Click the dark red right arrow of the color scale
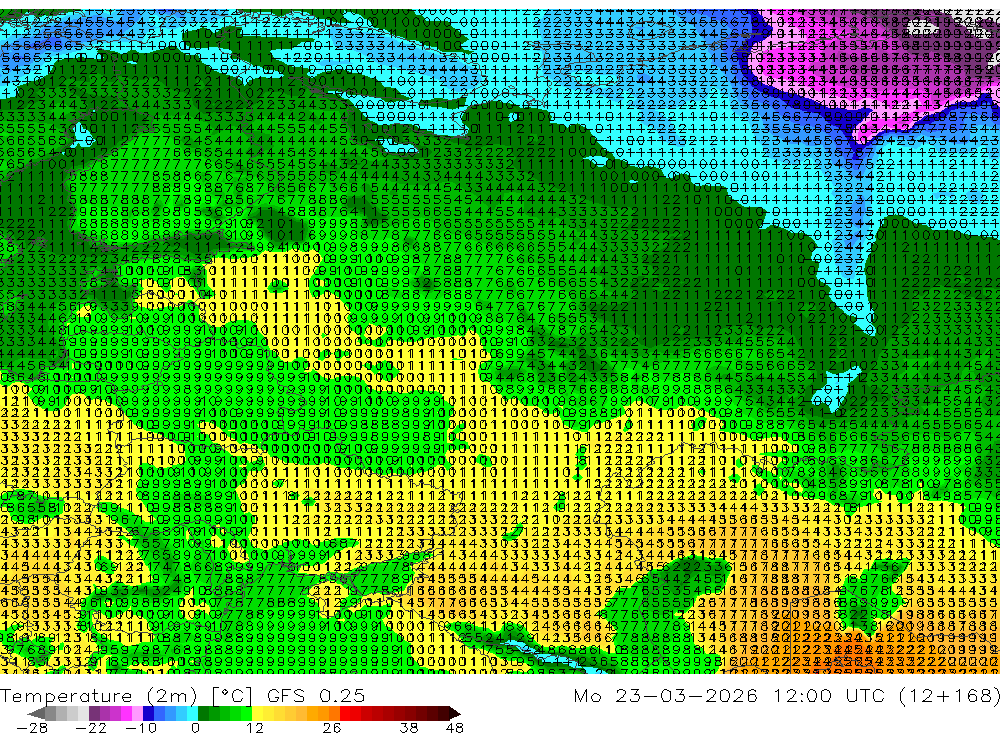Screen dimensions: 1000x733 pos(455,713)
